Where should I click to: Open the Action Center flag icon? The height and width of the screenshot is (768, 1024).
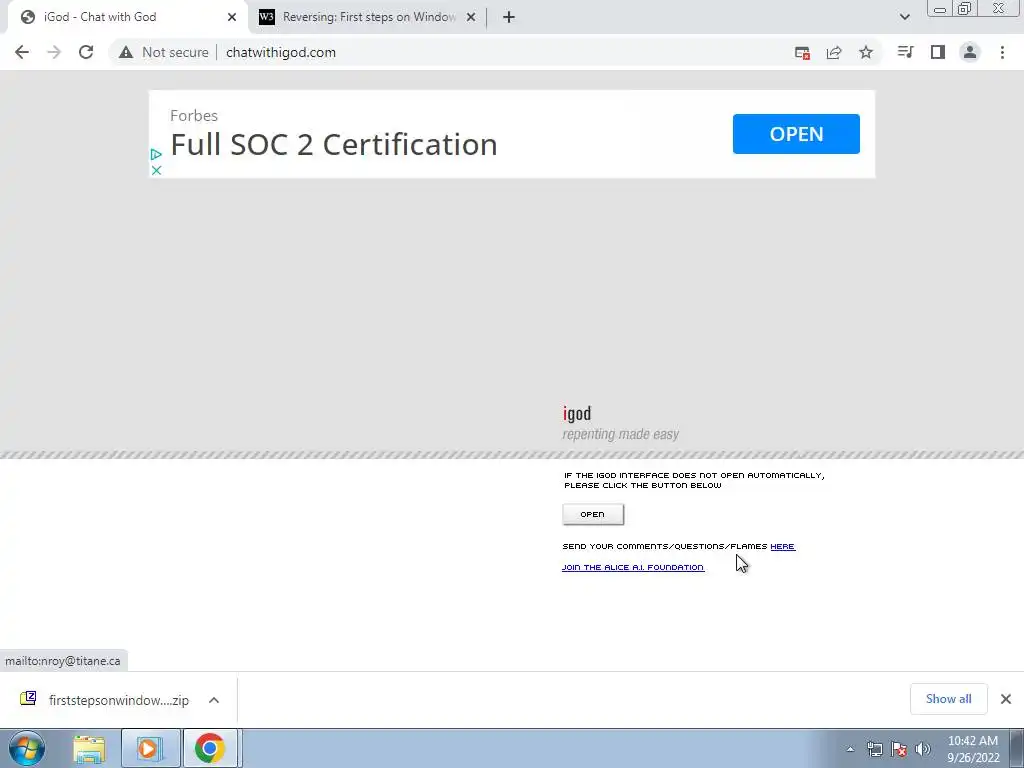(x=899, y=749)
